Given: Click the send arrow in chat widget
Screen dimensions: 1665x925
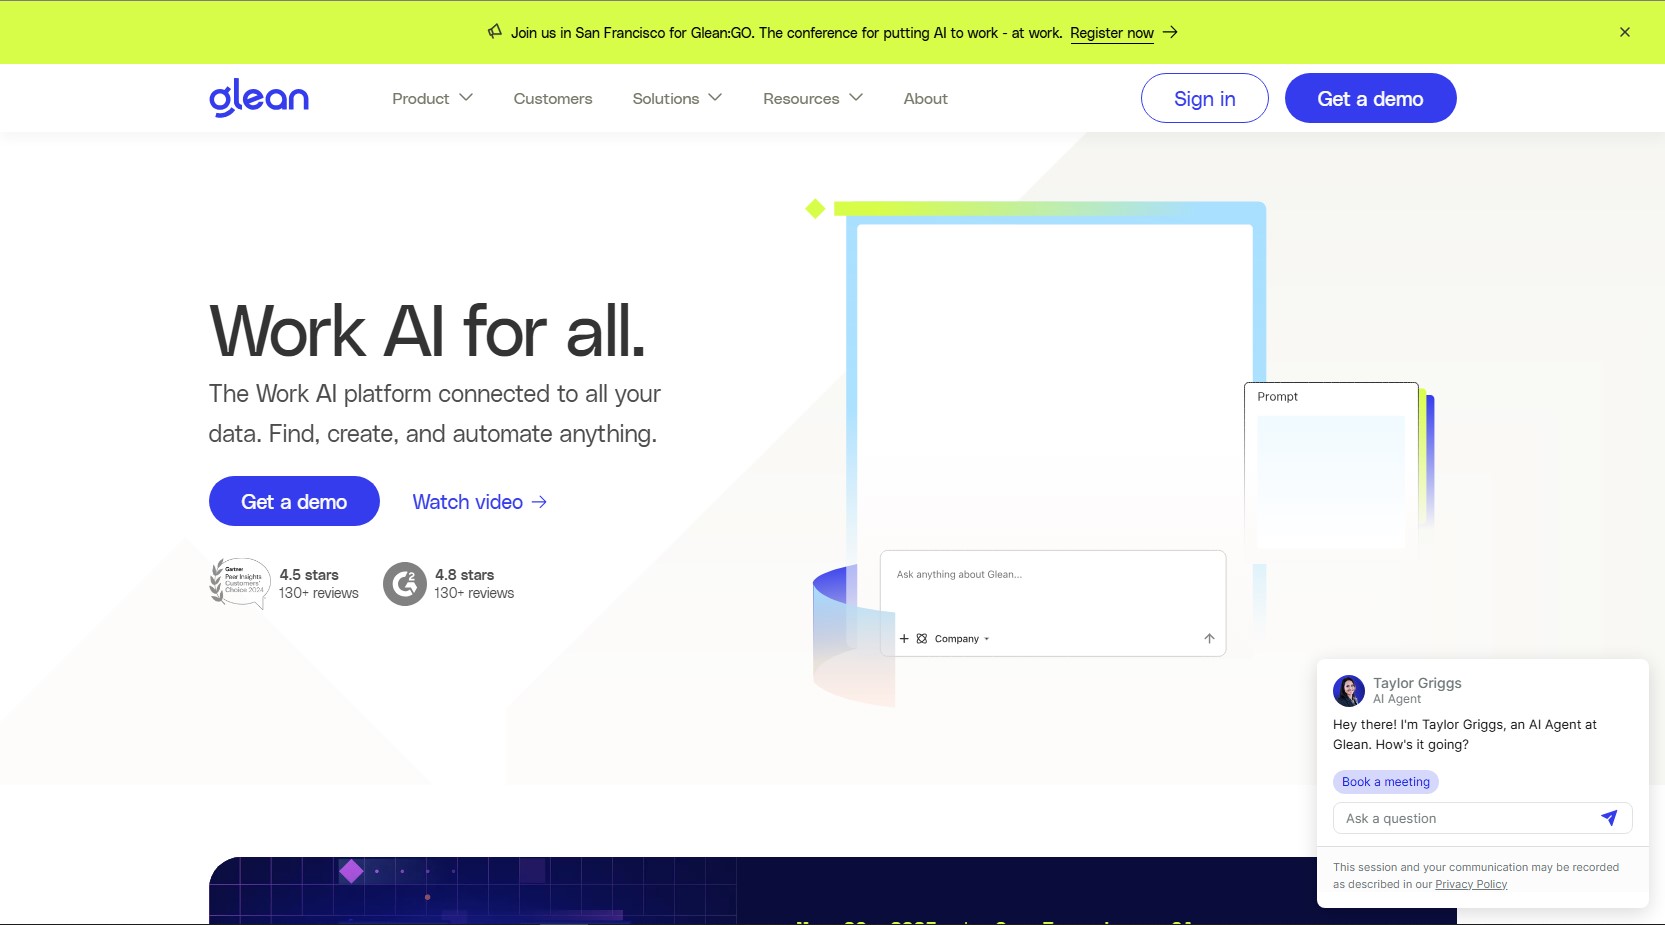Looking at the screenshot, I should (x=1609, y=818).
